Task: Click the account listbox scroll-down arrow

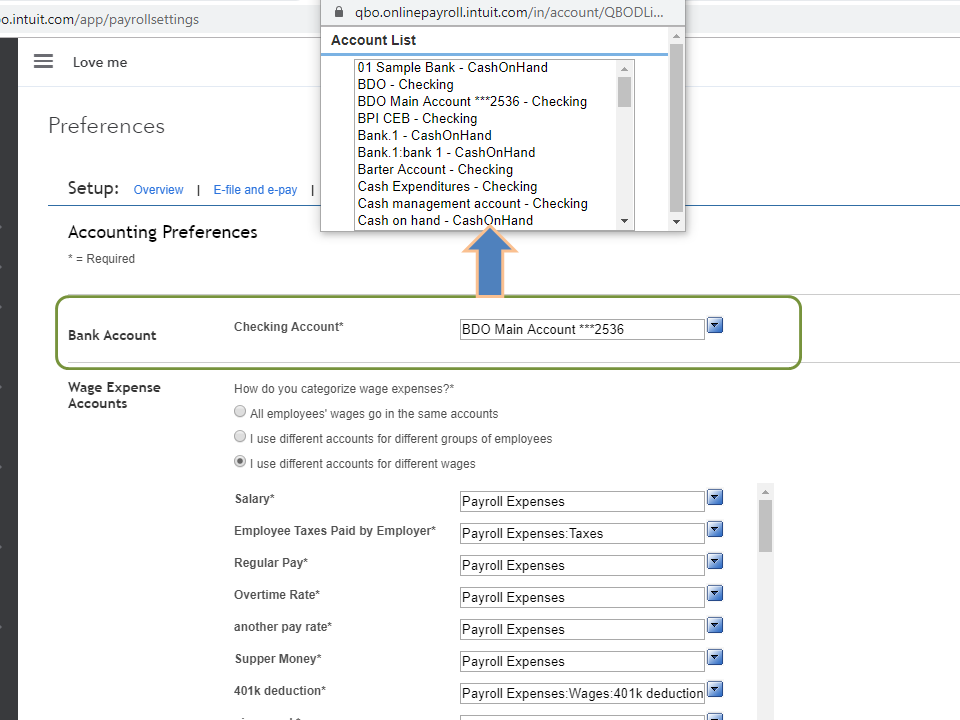Action: pos(624,221)
